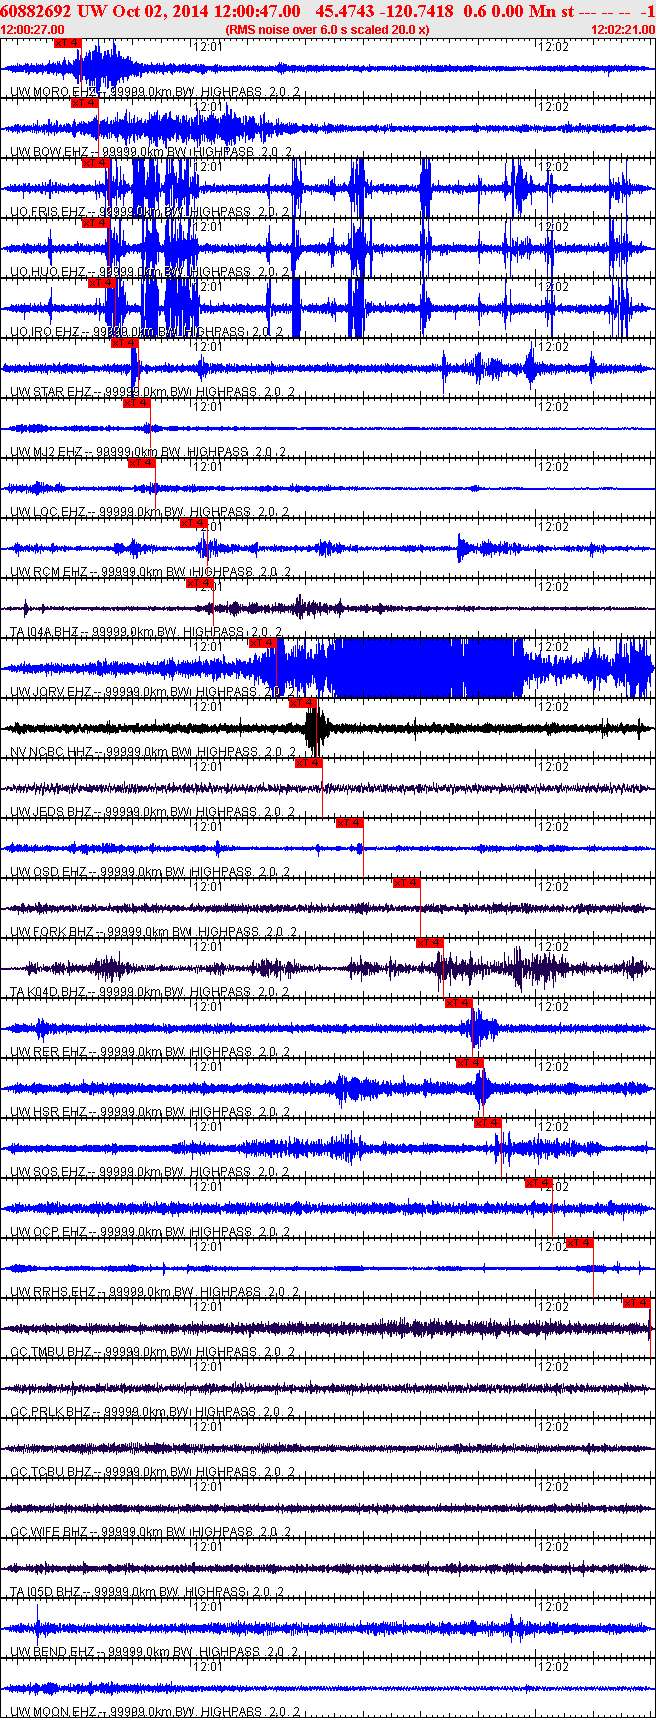Click the CC PRLK BHZ station label

pyautogui.click(x=50, y=1412)
